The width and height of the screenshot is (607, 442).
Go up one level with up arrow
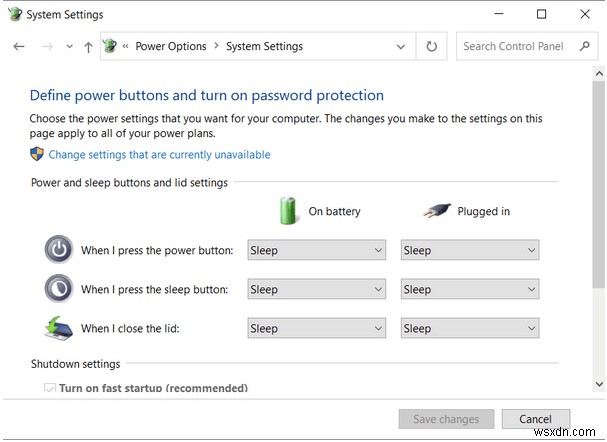coord(88,47)
